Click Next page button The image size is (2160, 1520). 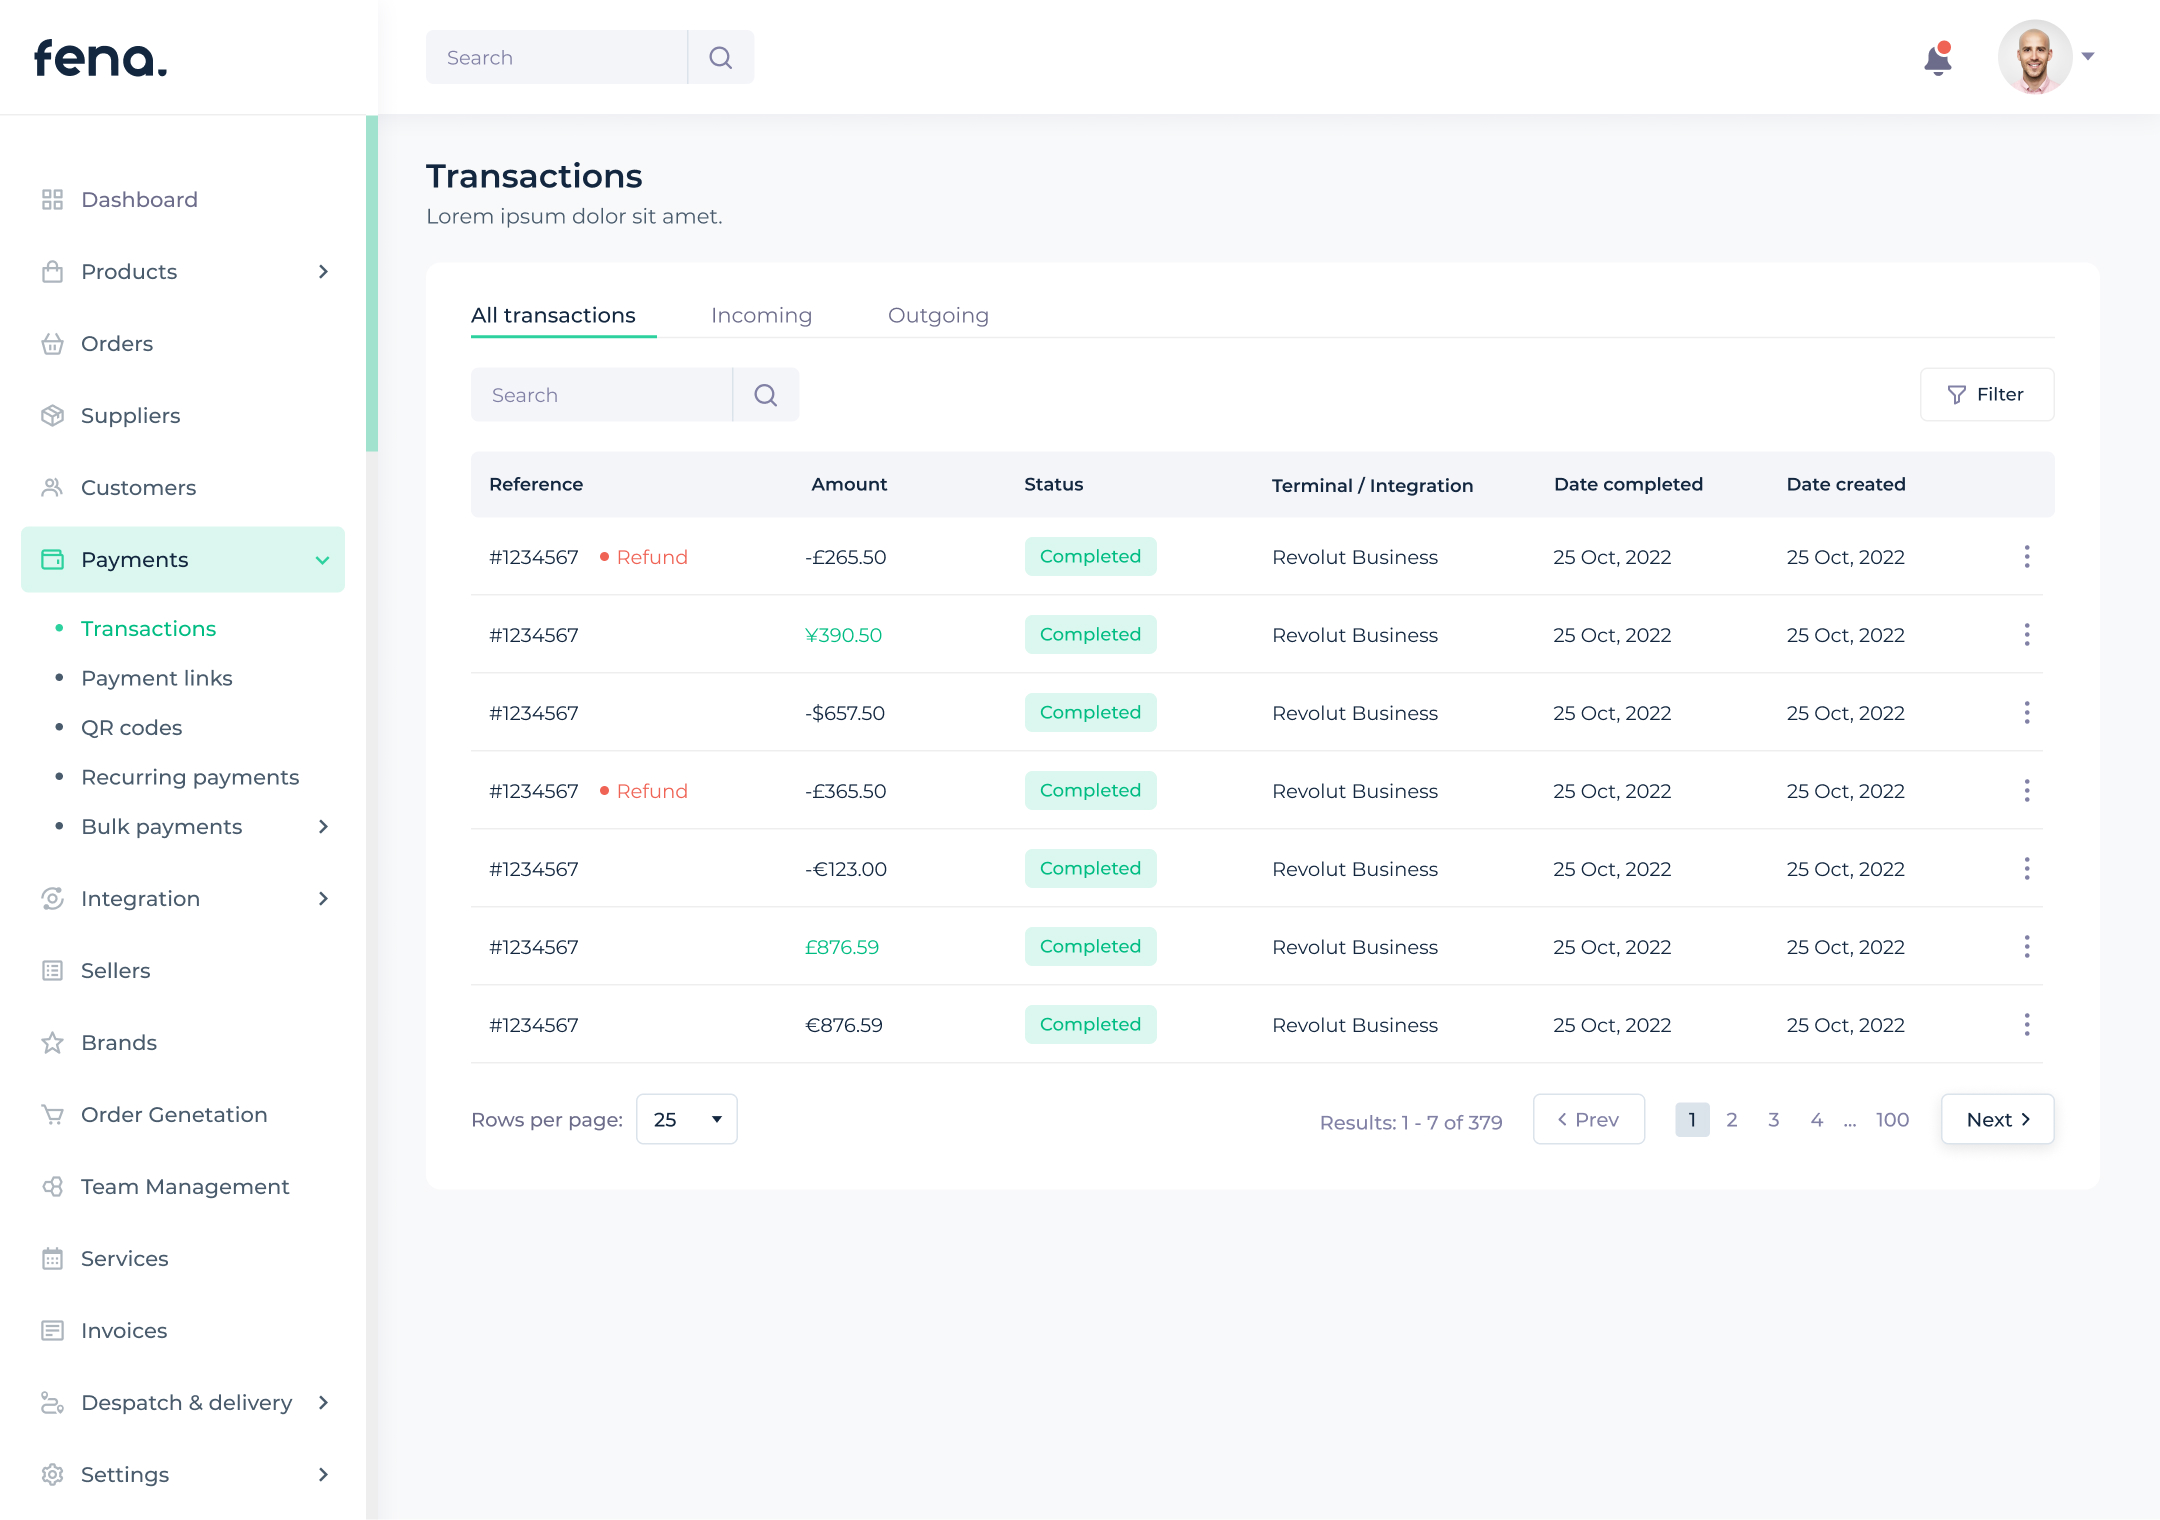pyautogui.click(x=1997, y=1119)
